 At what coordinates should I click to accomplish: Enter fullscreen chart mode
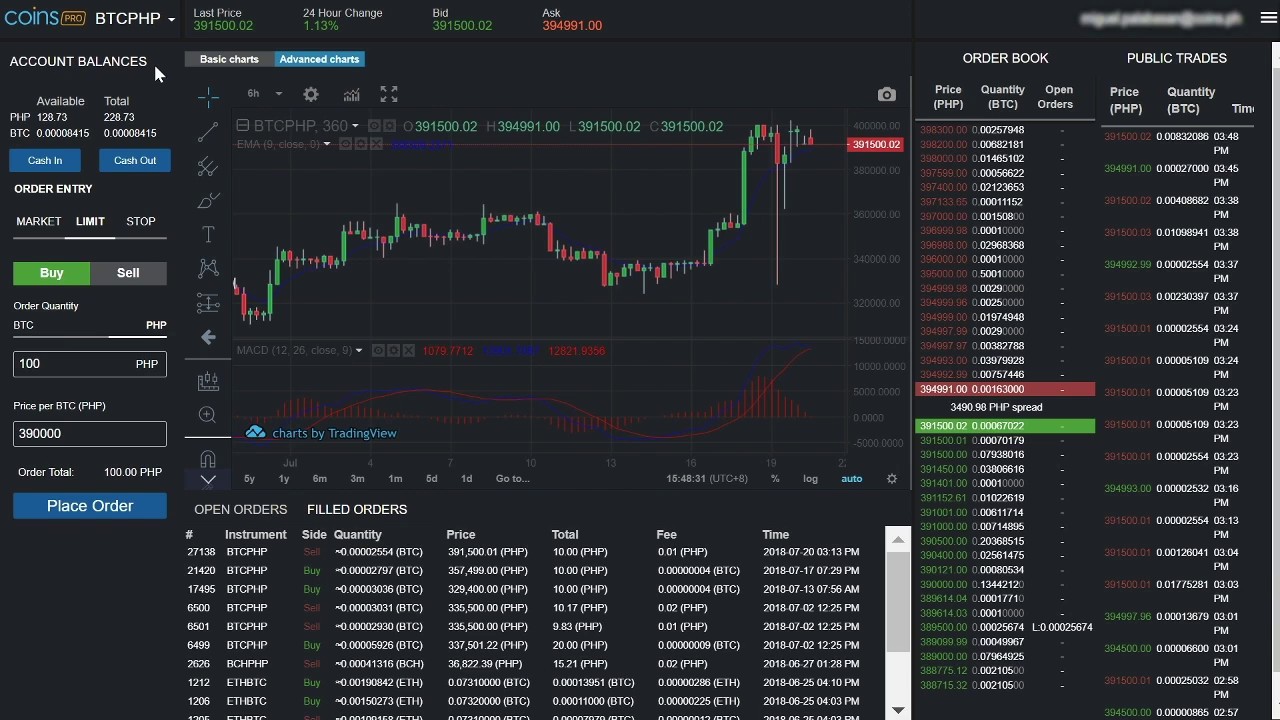pyautogui.click(x=389, y=94)
